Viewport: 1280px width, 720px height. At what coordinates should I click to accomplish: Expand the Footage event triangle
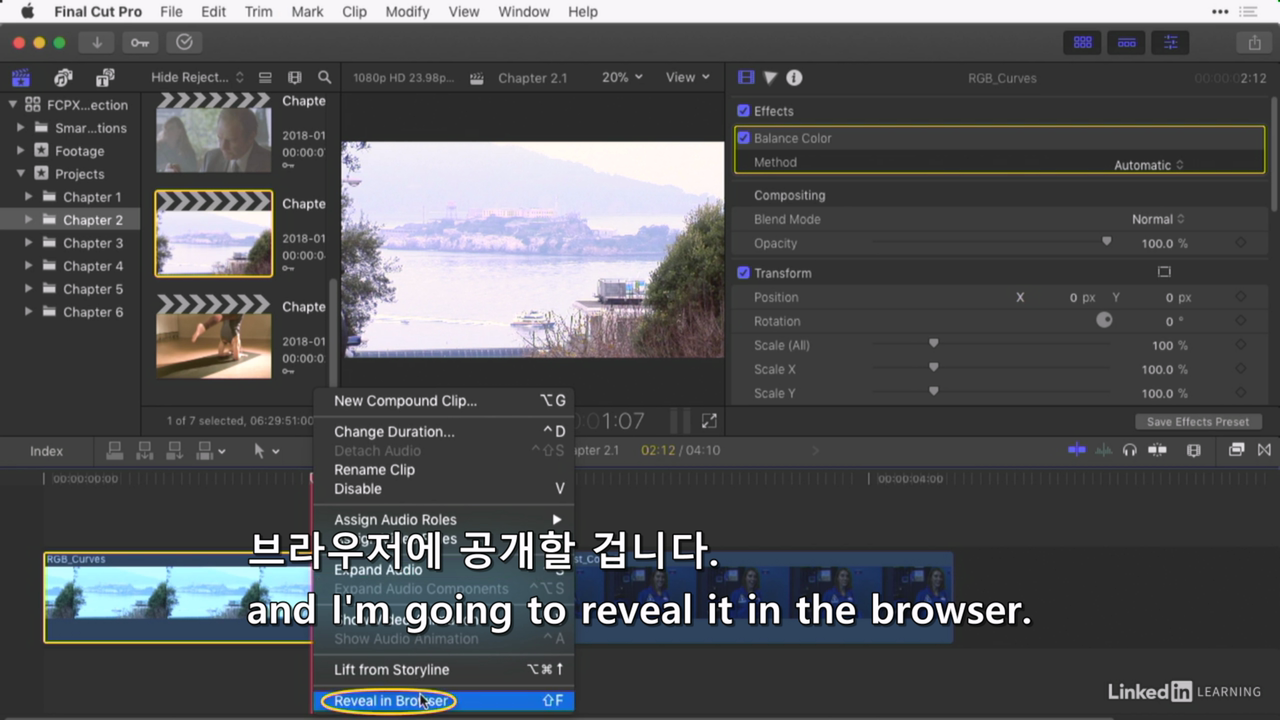[x=20, y=150]
